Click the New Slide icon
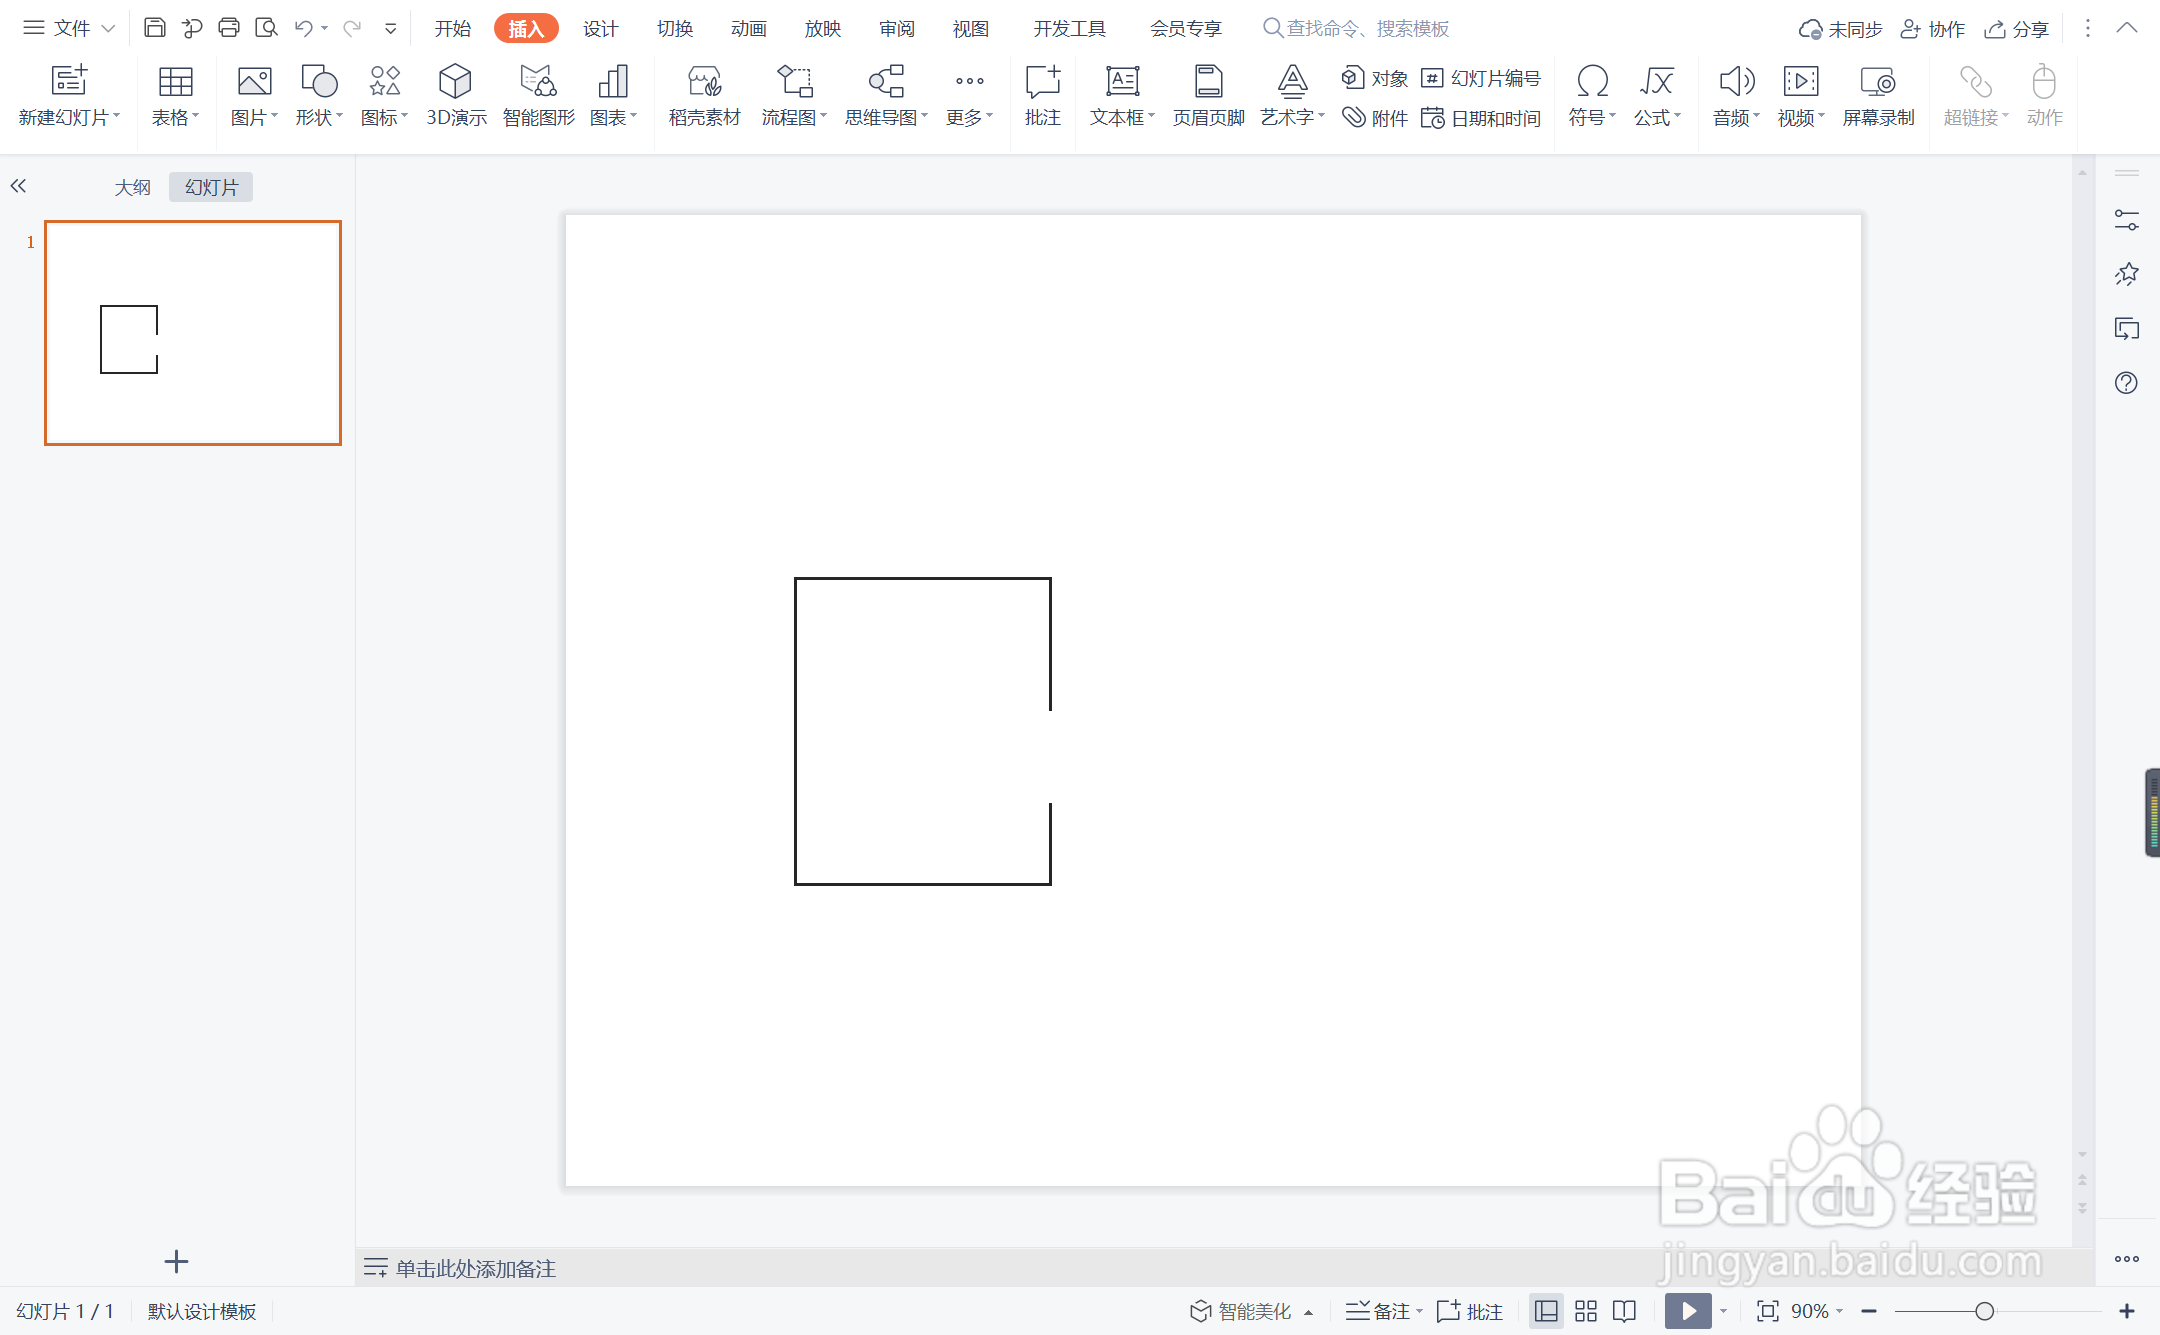 tap(69, 82)
